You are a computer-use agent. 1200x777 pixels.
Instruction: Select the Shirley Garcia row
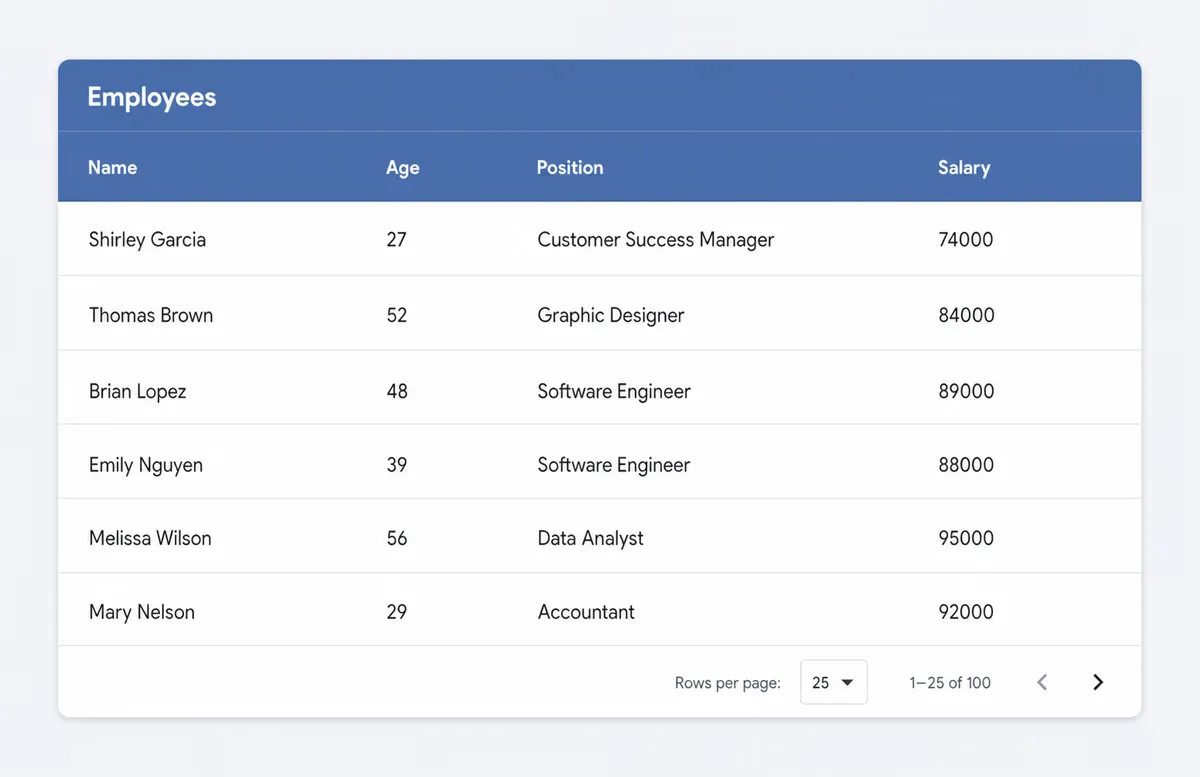[x=599, y=239]
